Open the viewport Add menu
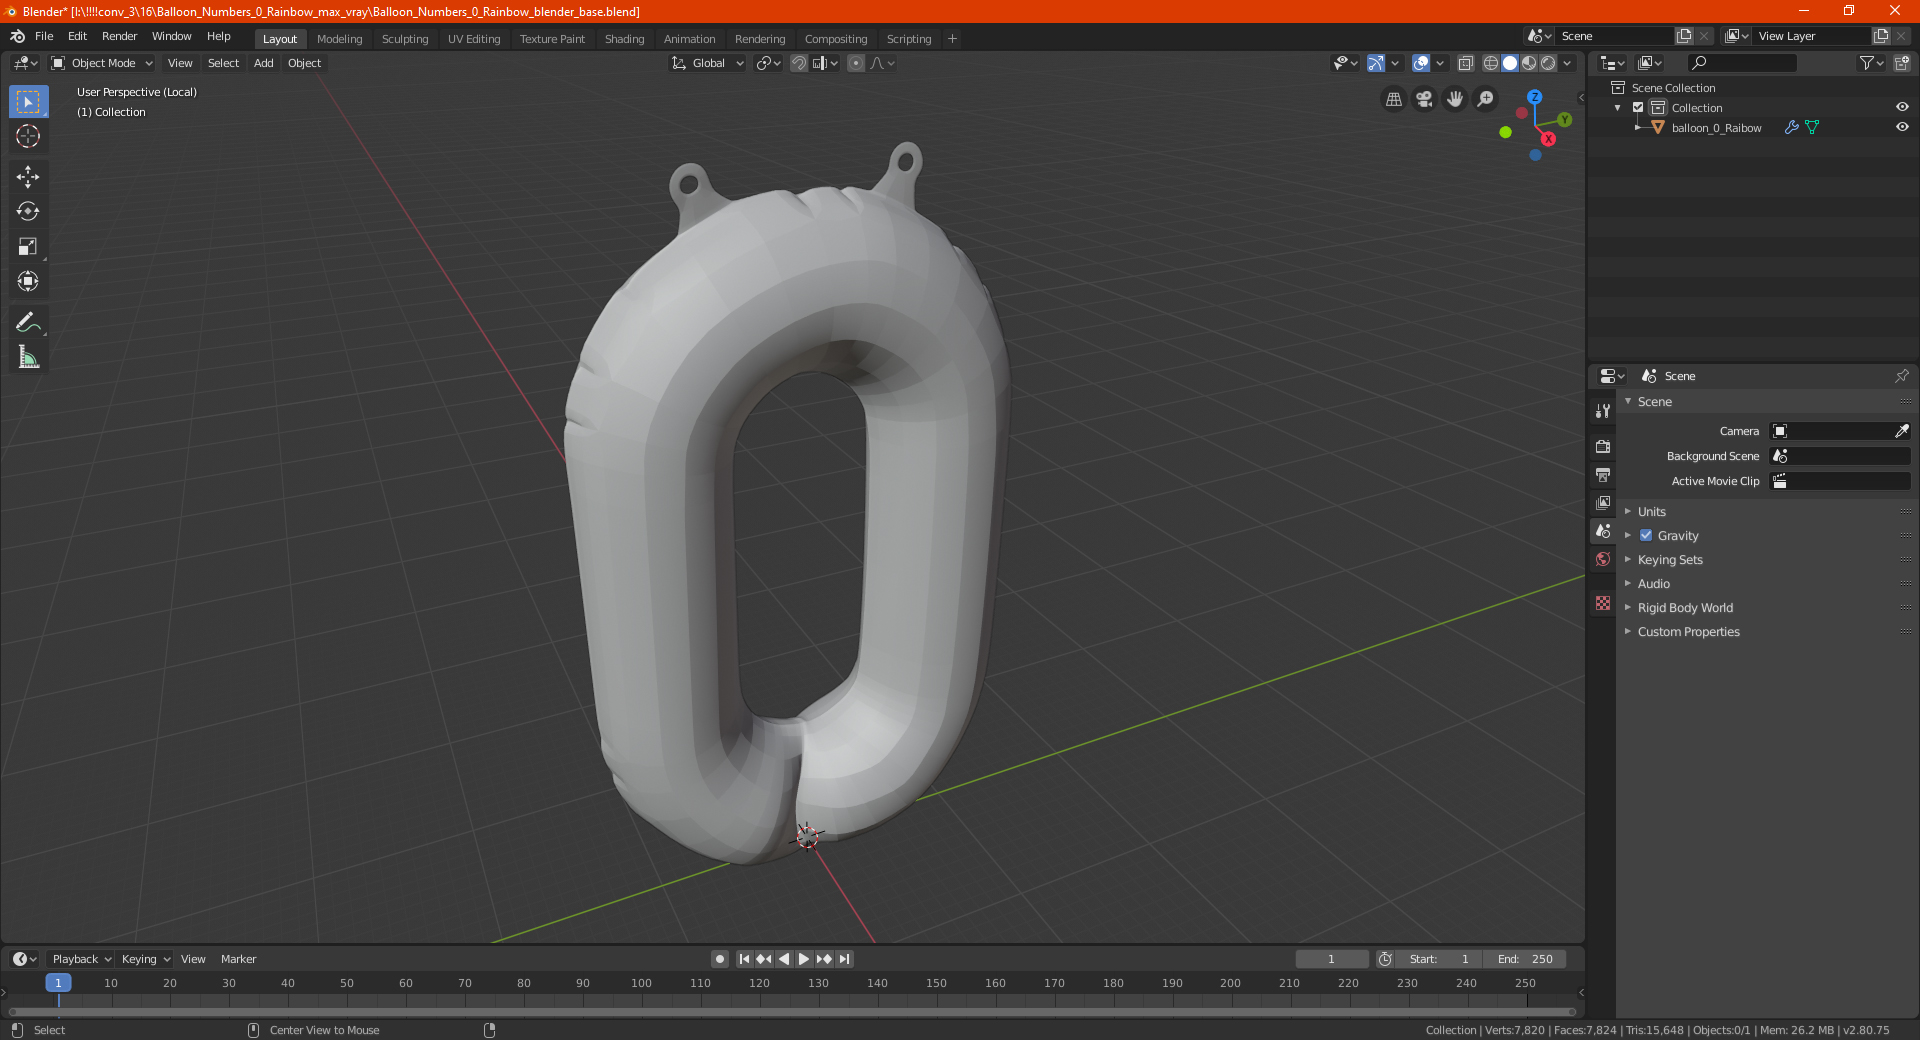The image size is (1920, 1040). 263,63
